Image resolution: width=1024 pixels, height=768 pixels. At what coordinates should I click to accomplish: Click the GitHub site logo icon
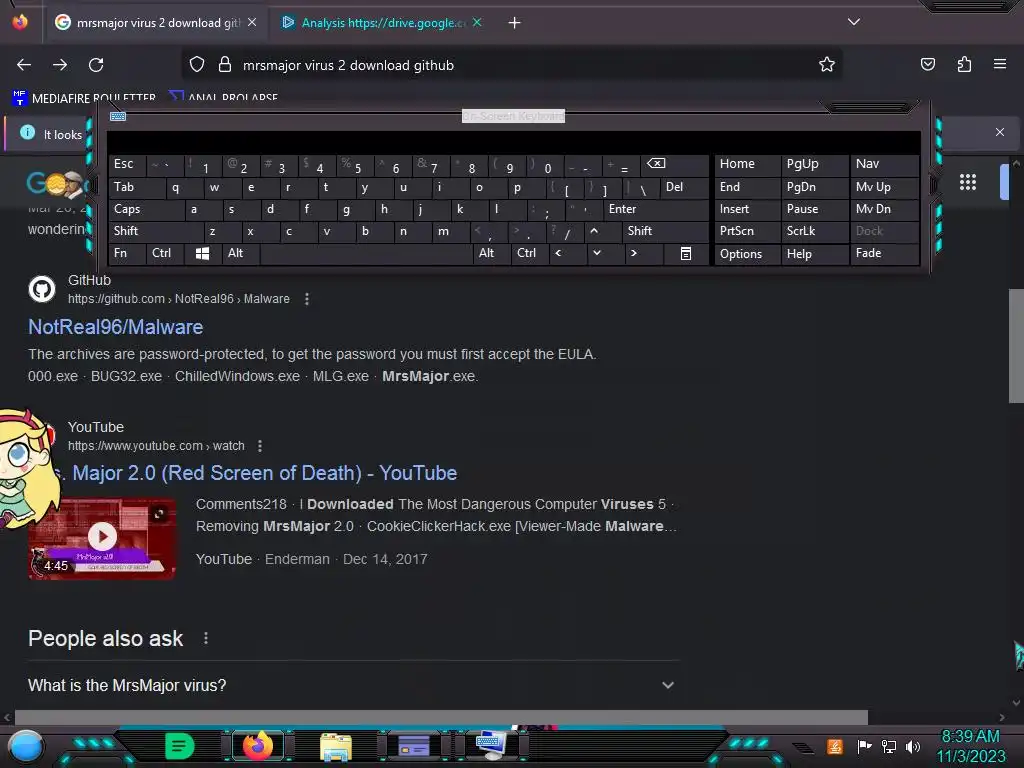coord(42,289)
